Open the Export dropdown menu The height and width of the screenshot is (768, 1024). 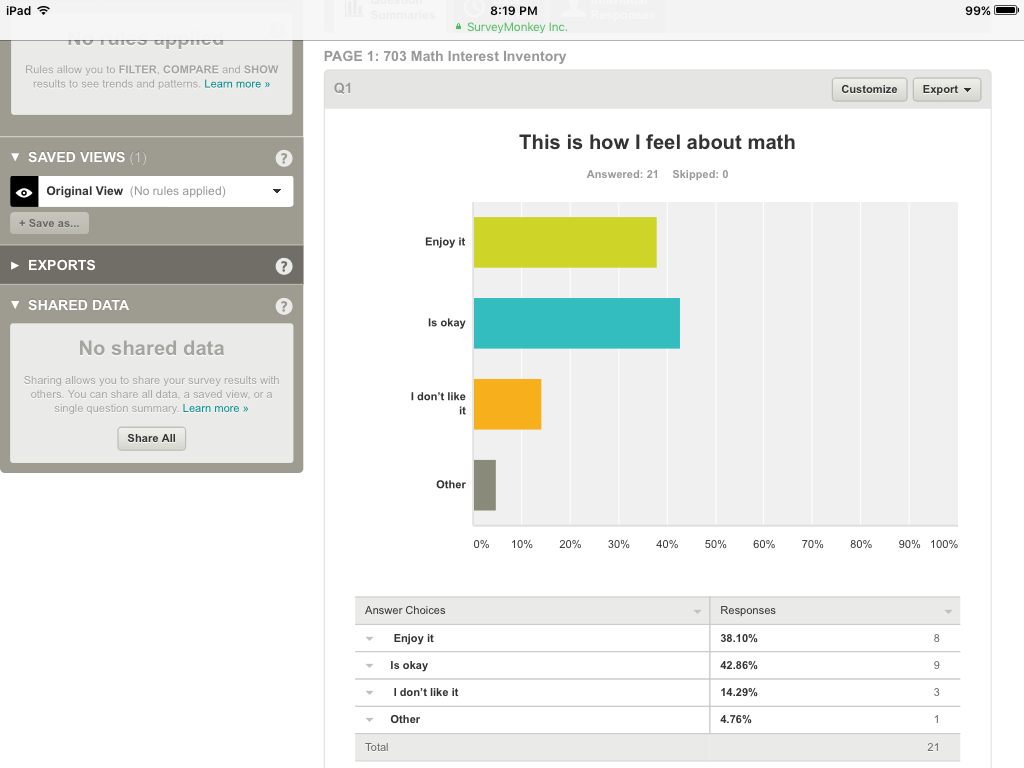pos(946,89)
